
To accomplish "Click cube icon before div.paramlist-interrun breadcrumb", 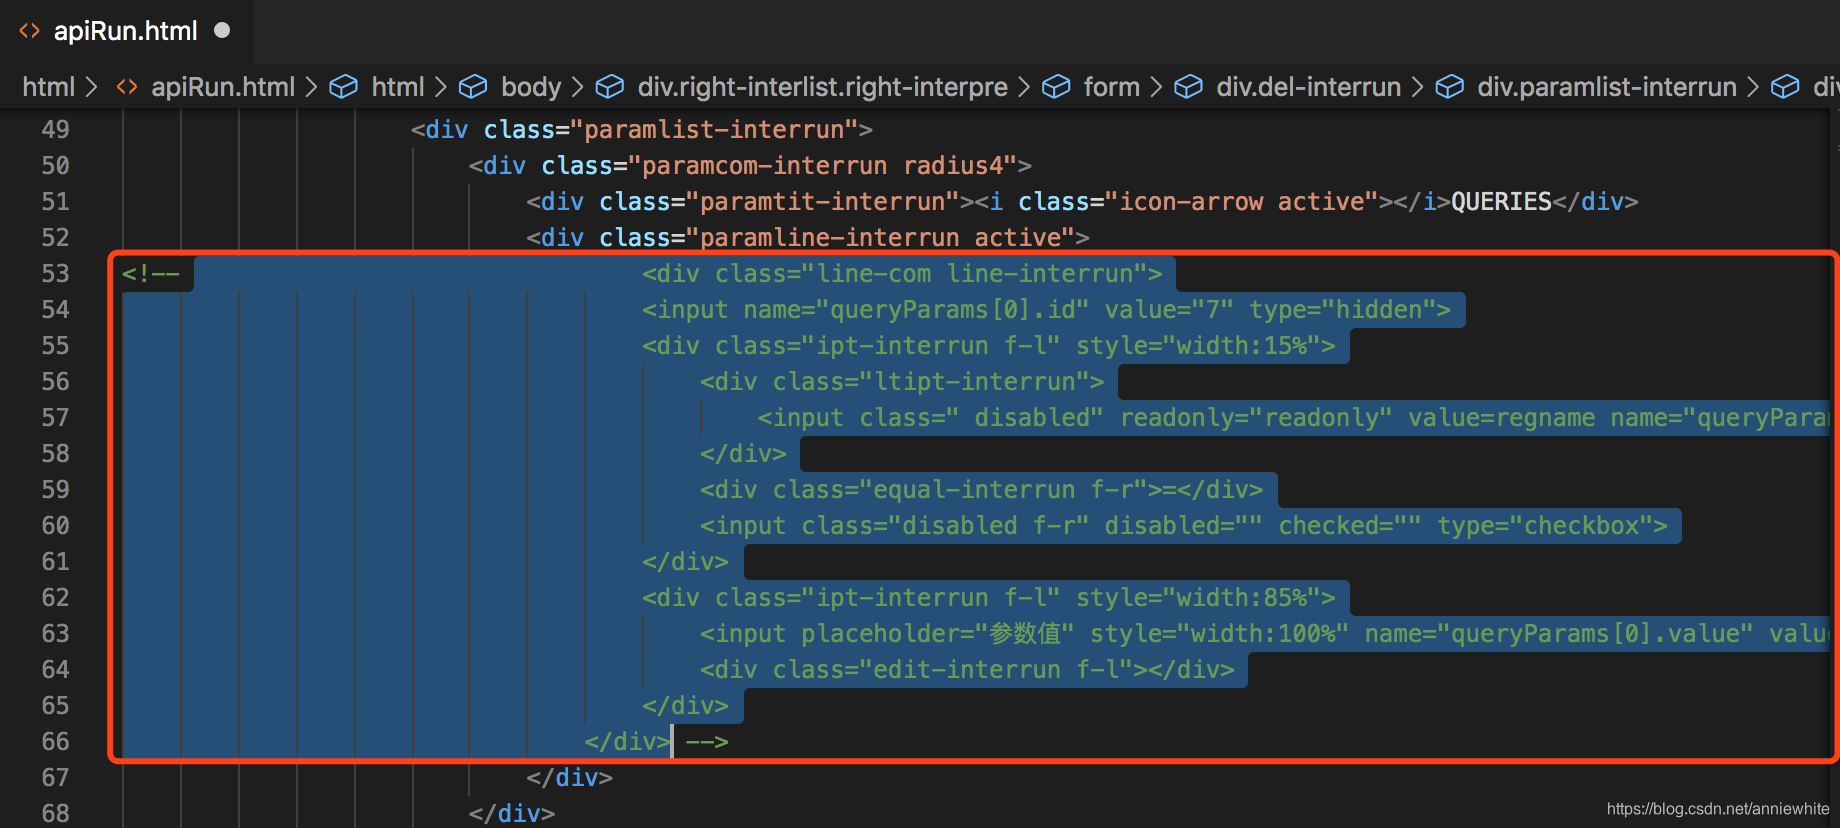I will click(1450, 87).
